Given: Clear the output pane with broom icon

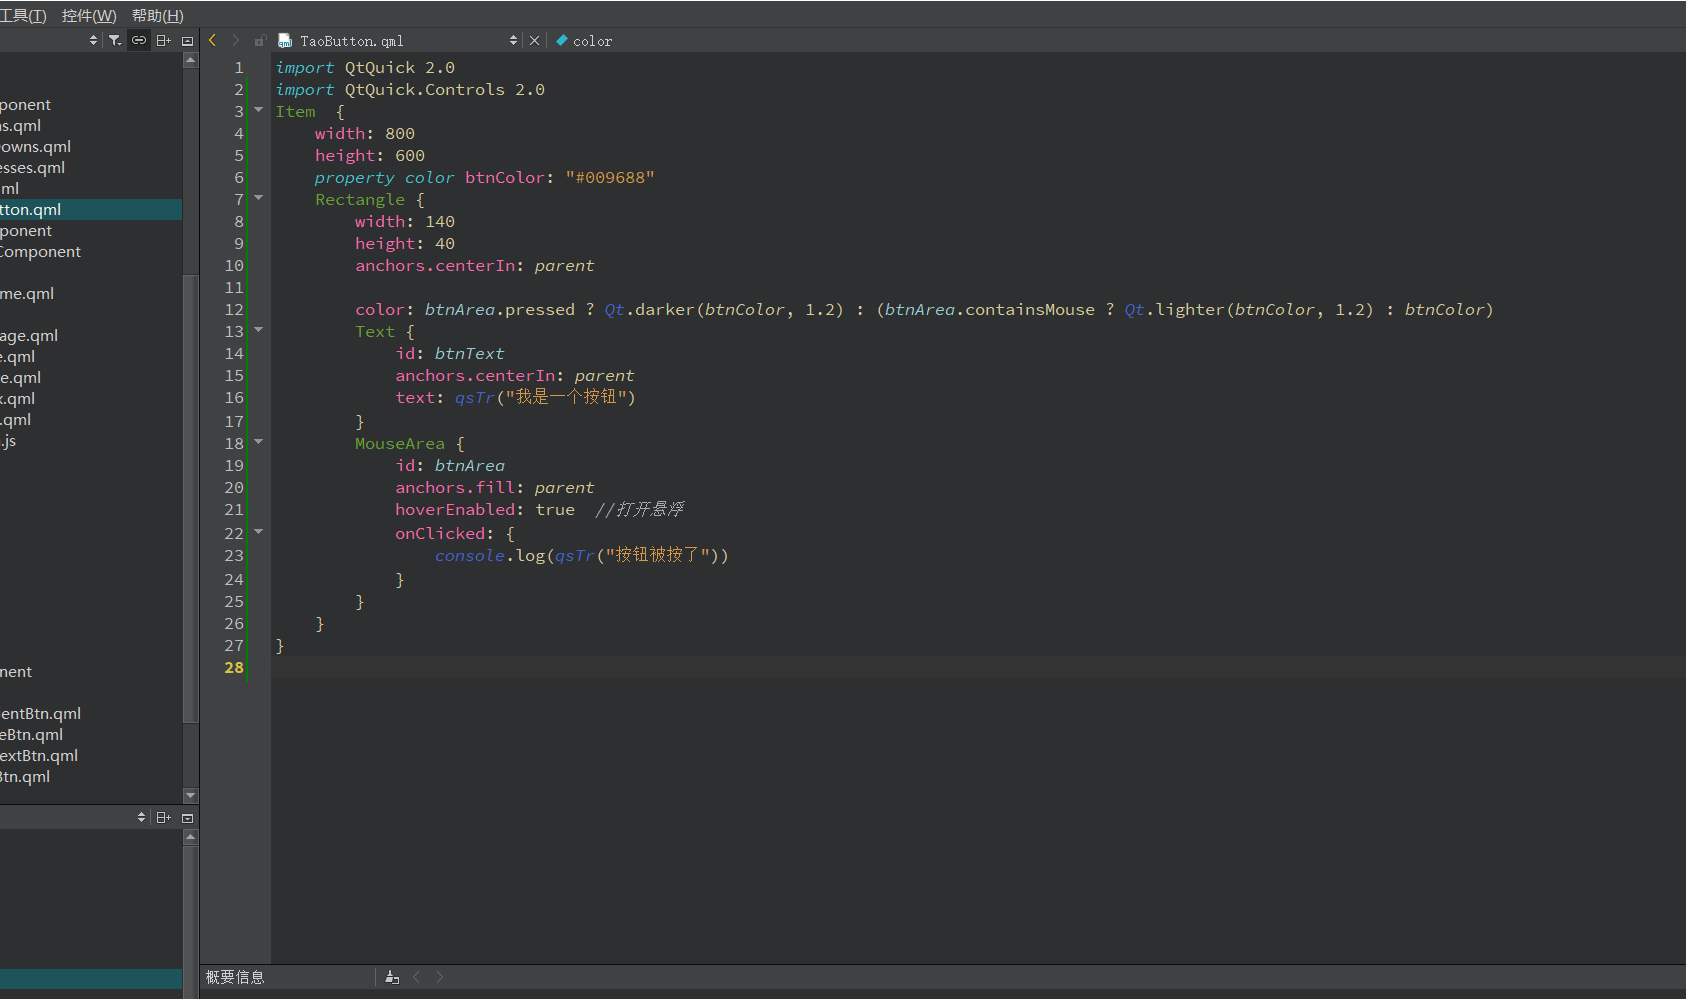Looking at the screenshot, I should tap(392, 977).
